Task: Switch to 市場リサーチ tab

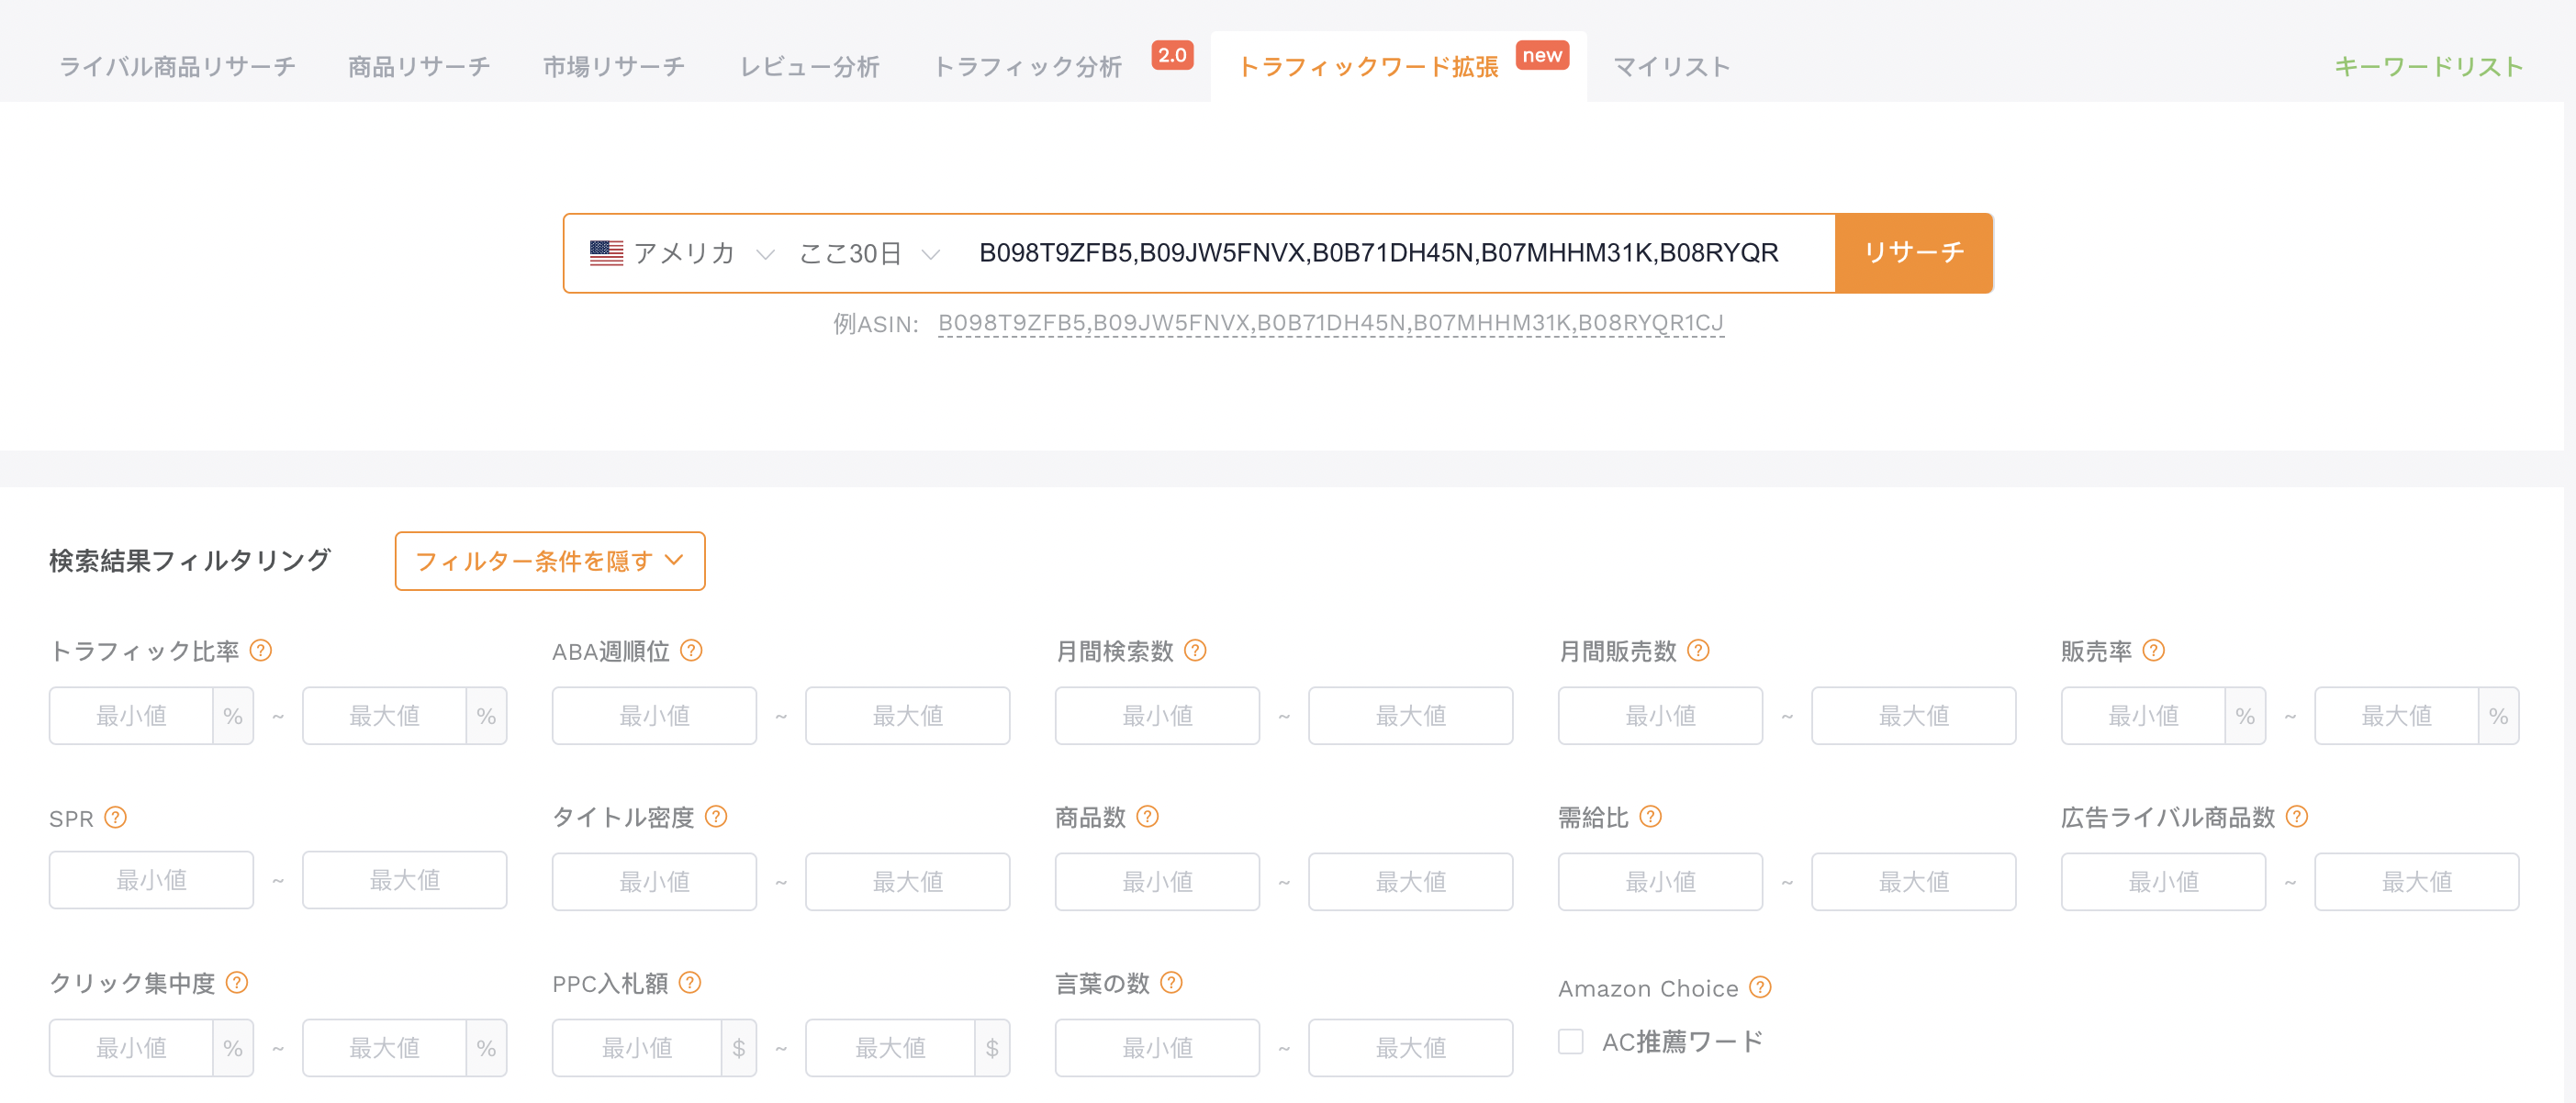Action: pyautogui.click(x=614, y=66)
